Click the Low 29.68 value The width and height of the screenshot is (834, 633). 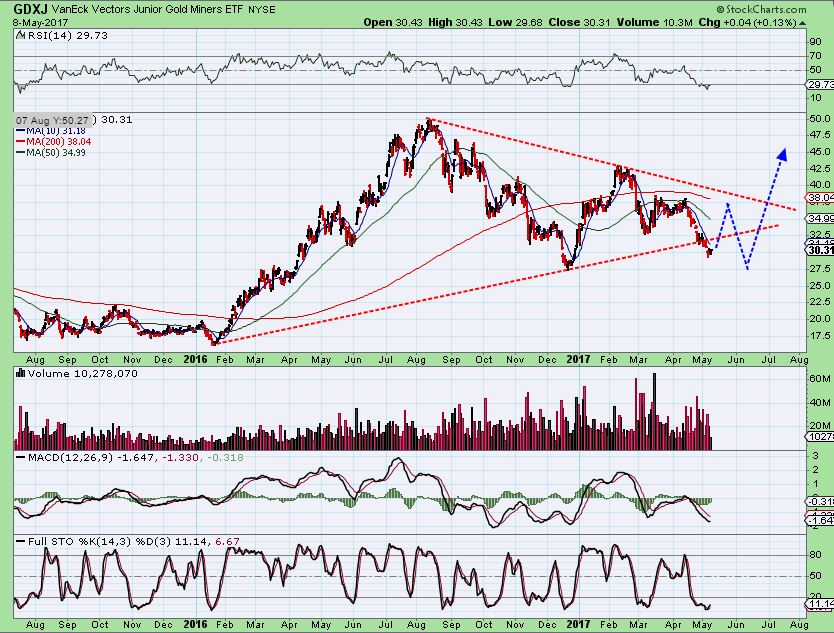(x=516, y=22)
